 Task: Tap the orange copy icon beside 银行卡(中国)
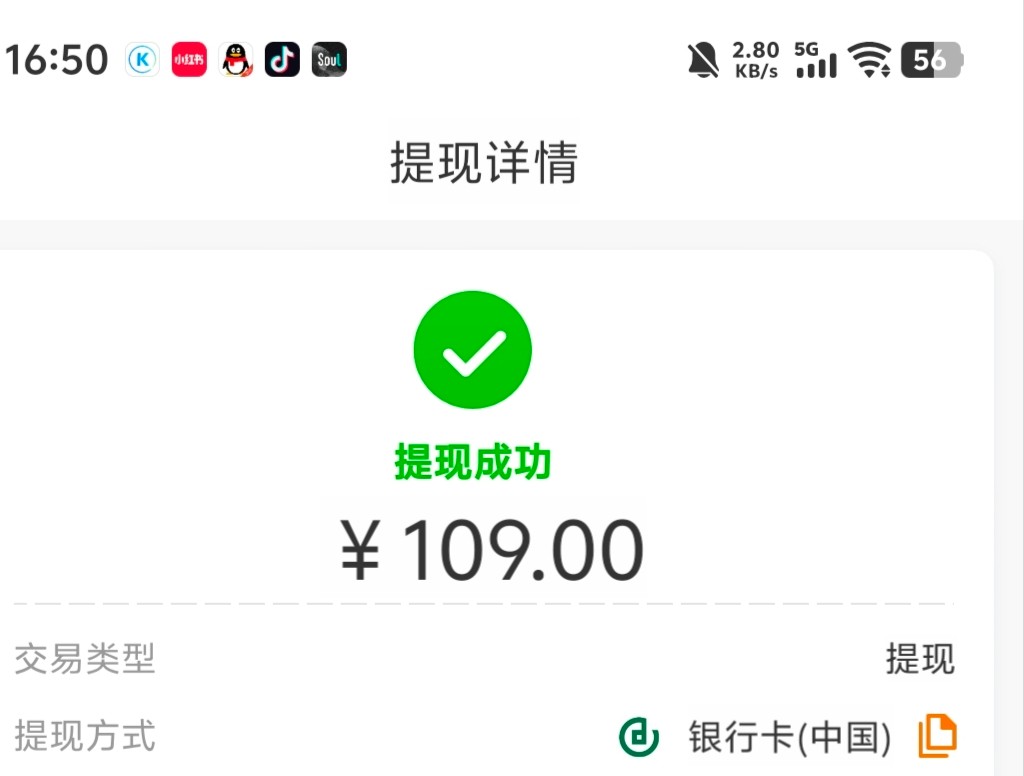pyautogui.click(x=938, y=736)
